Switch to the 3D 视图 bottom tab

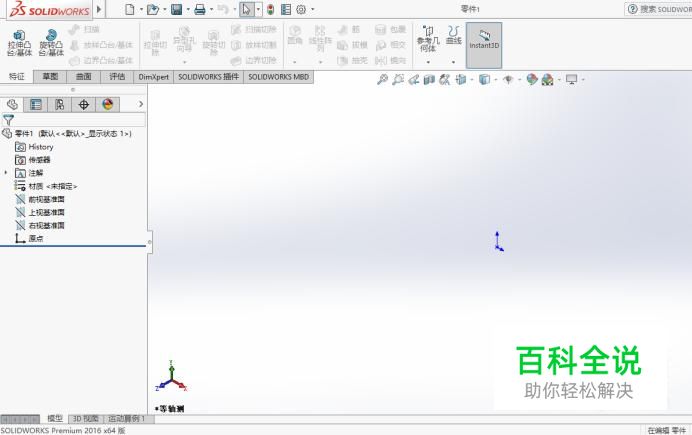86,419
